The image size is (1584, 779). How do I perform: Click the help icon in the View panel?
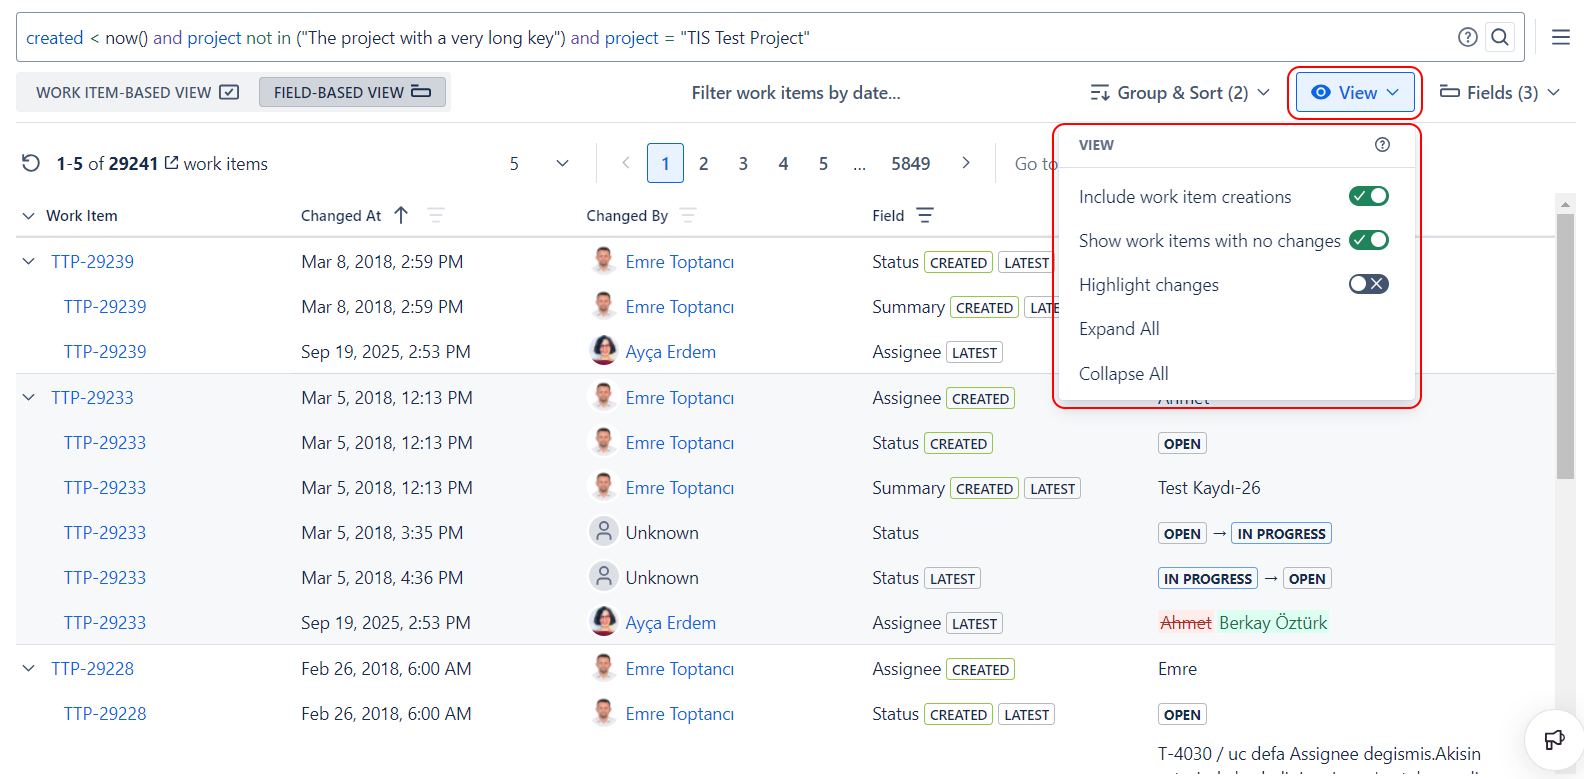tap(1382, 145)
